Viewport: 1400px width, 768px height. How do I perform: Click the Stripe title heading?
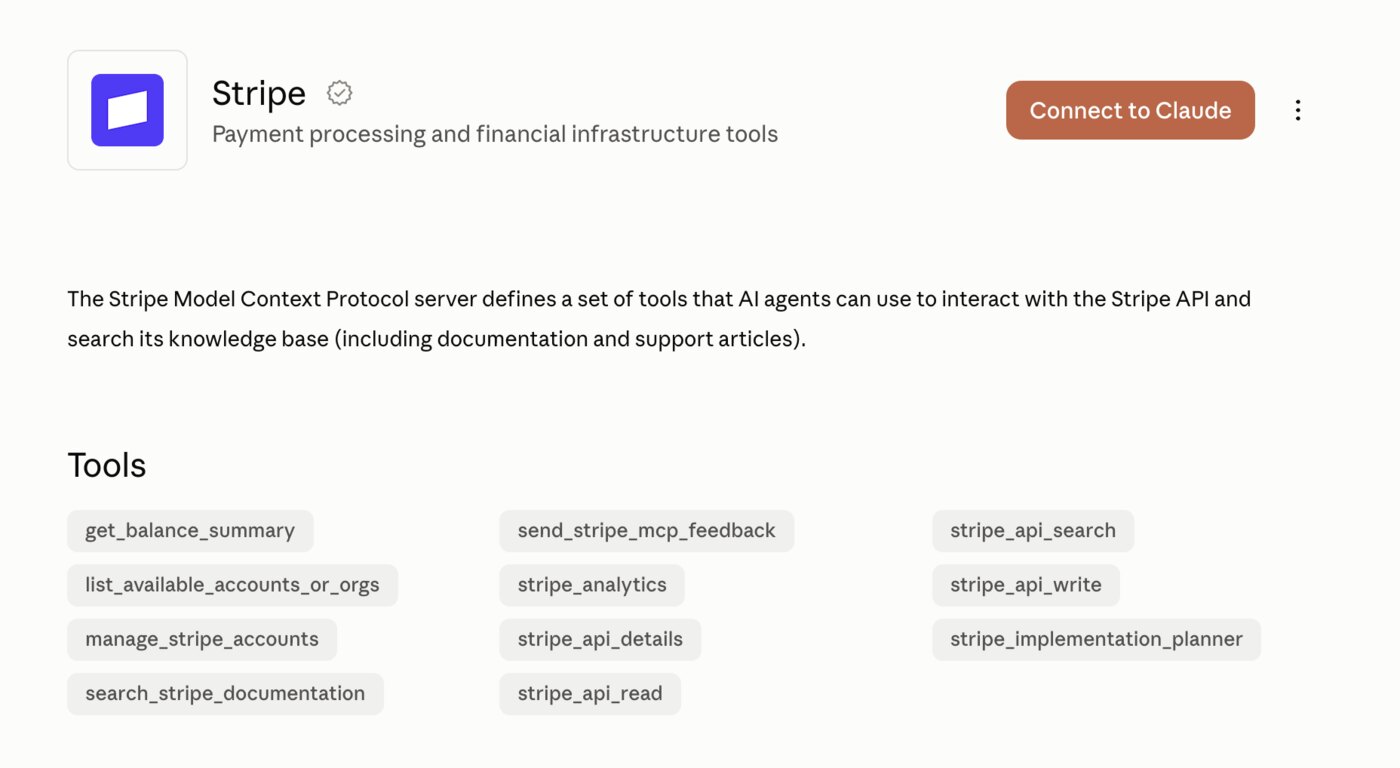click(259, 93)
